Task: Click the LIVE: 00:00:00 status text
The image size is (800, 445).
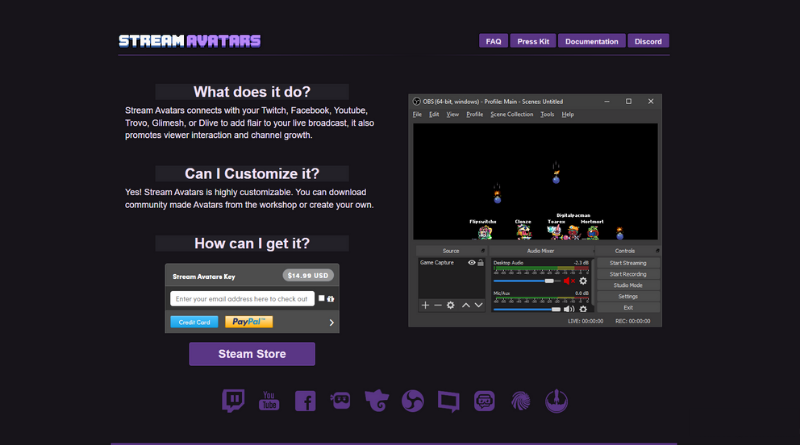Action: coord(585,321)
